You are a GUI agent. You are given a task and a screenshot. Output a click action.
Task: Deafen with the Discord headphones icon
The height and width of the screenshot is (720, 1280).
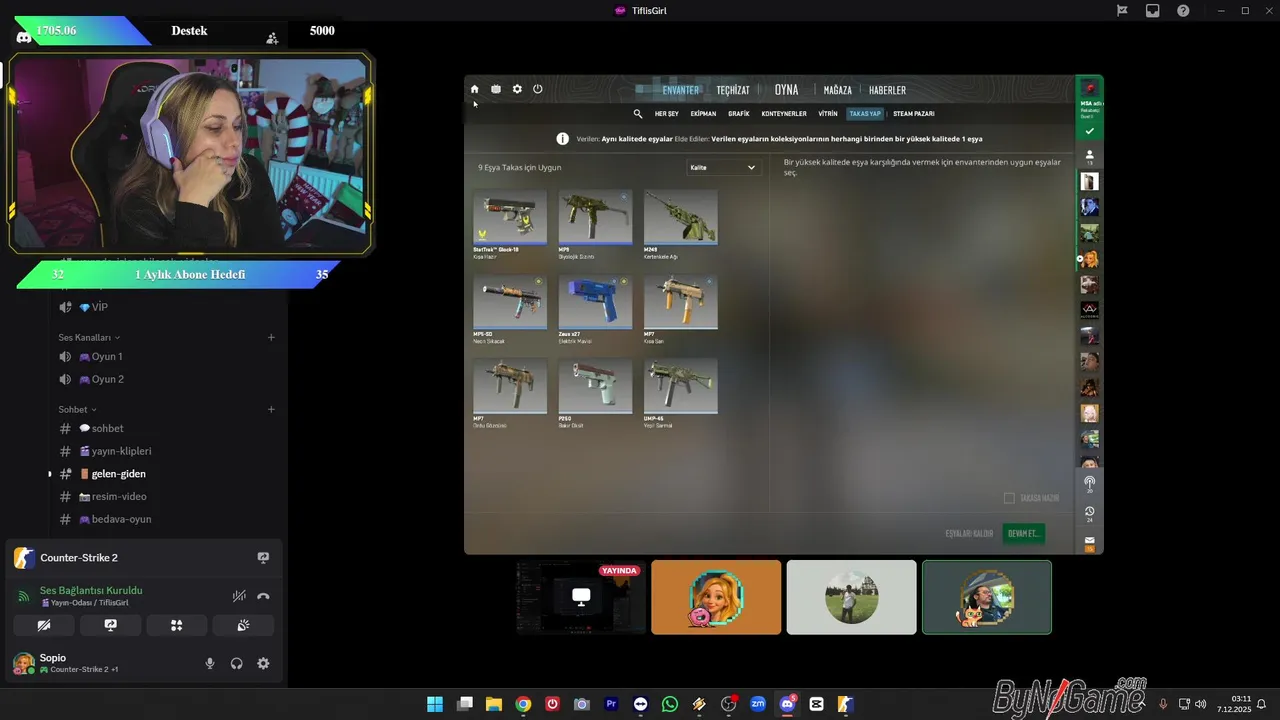coord(237,663)
